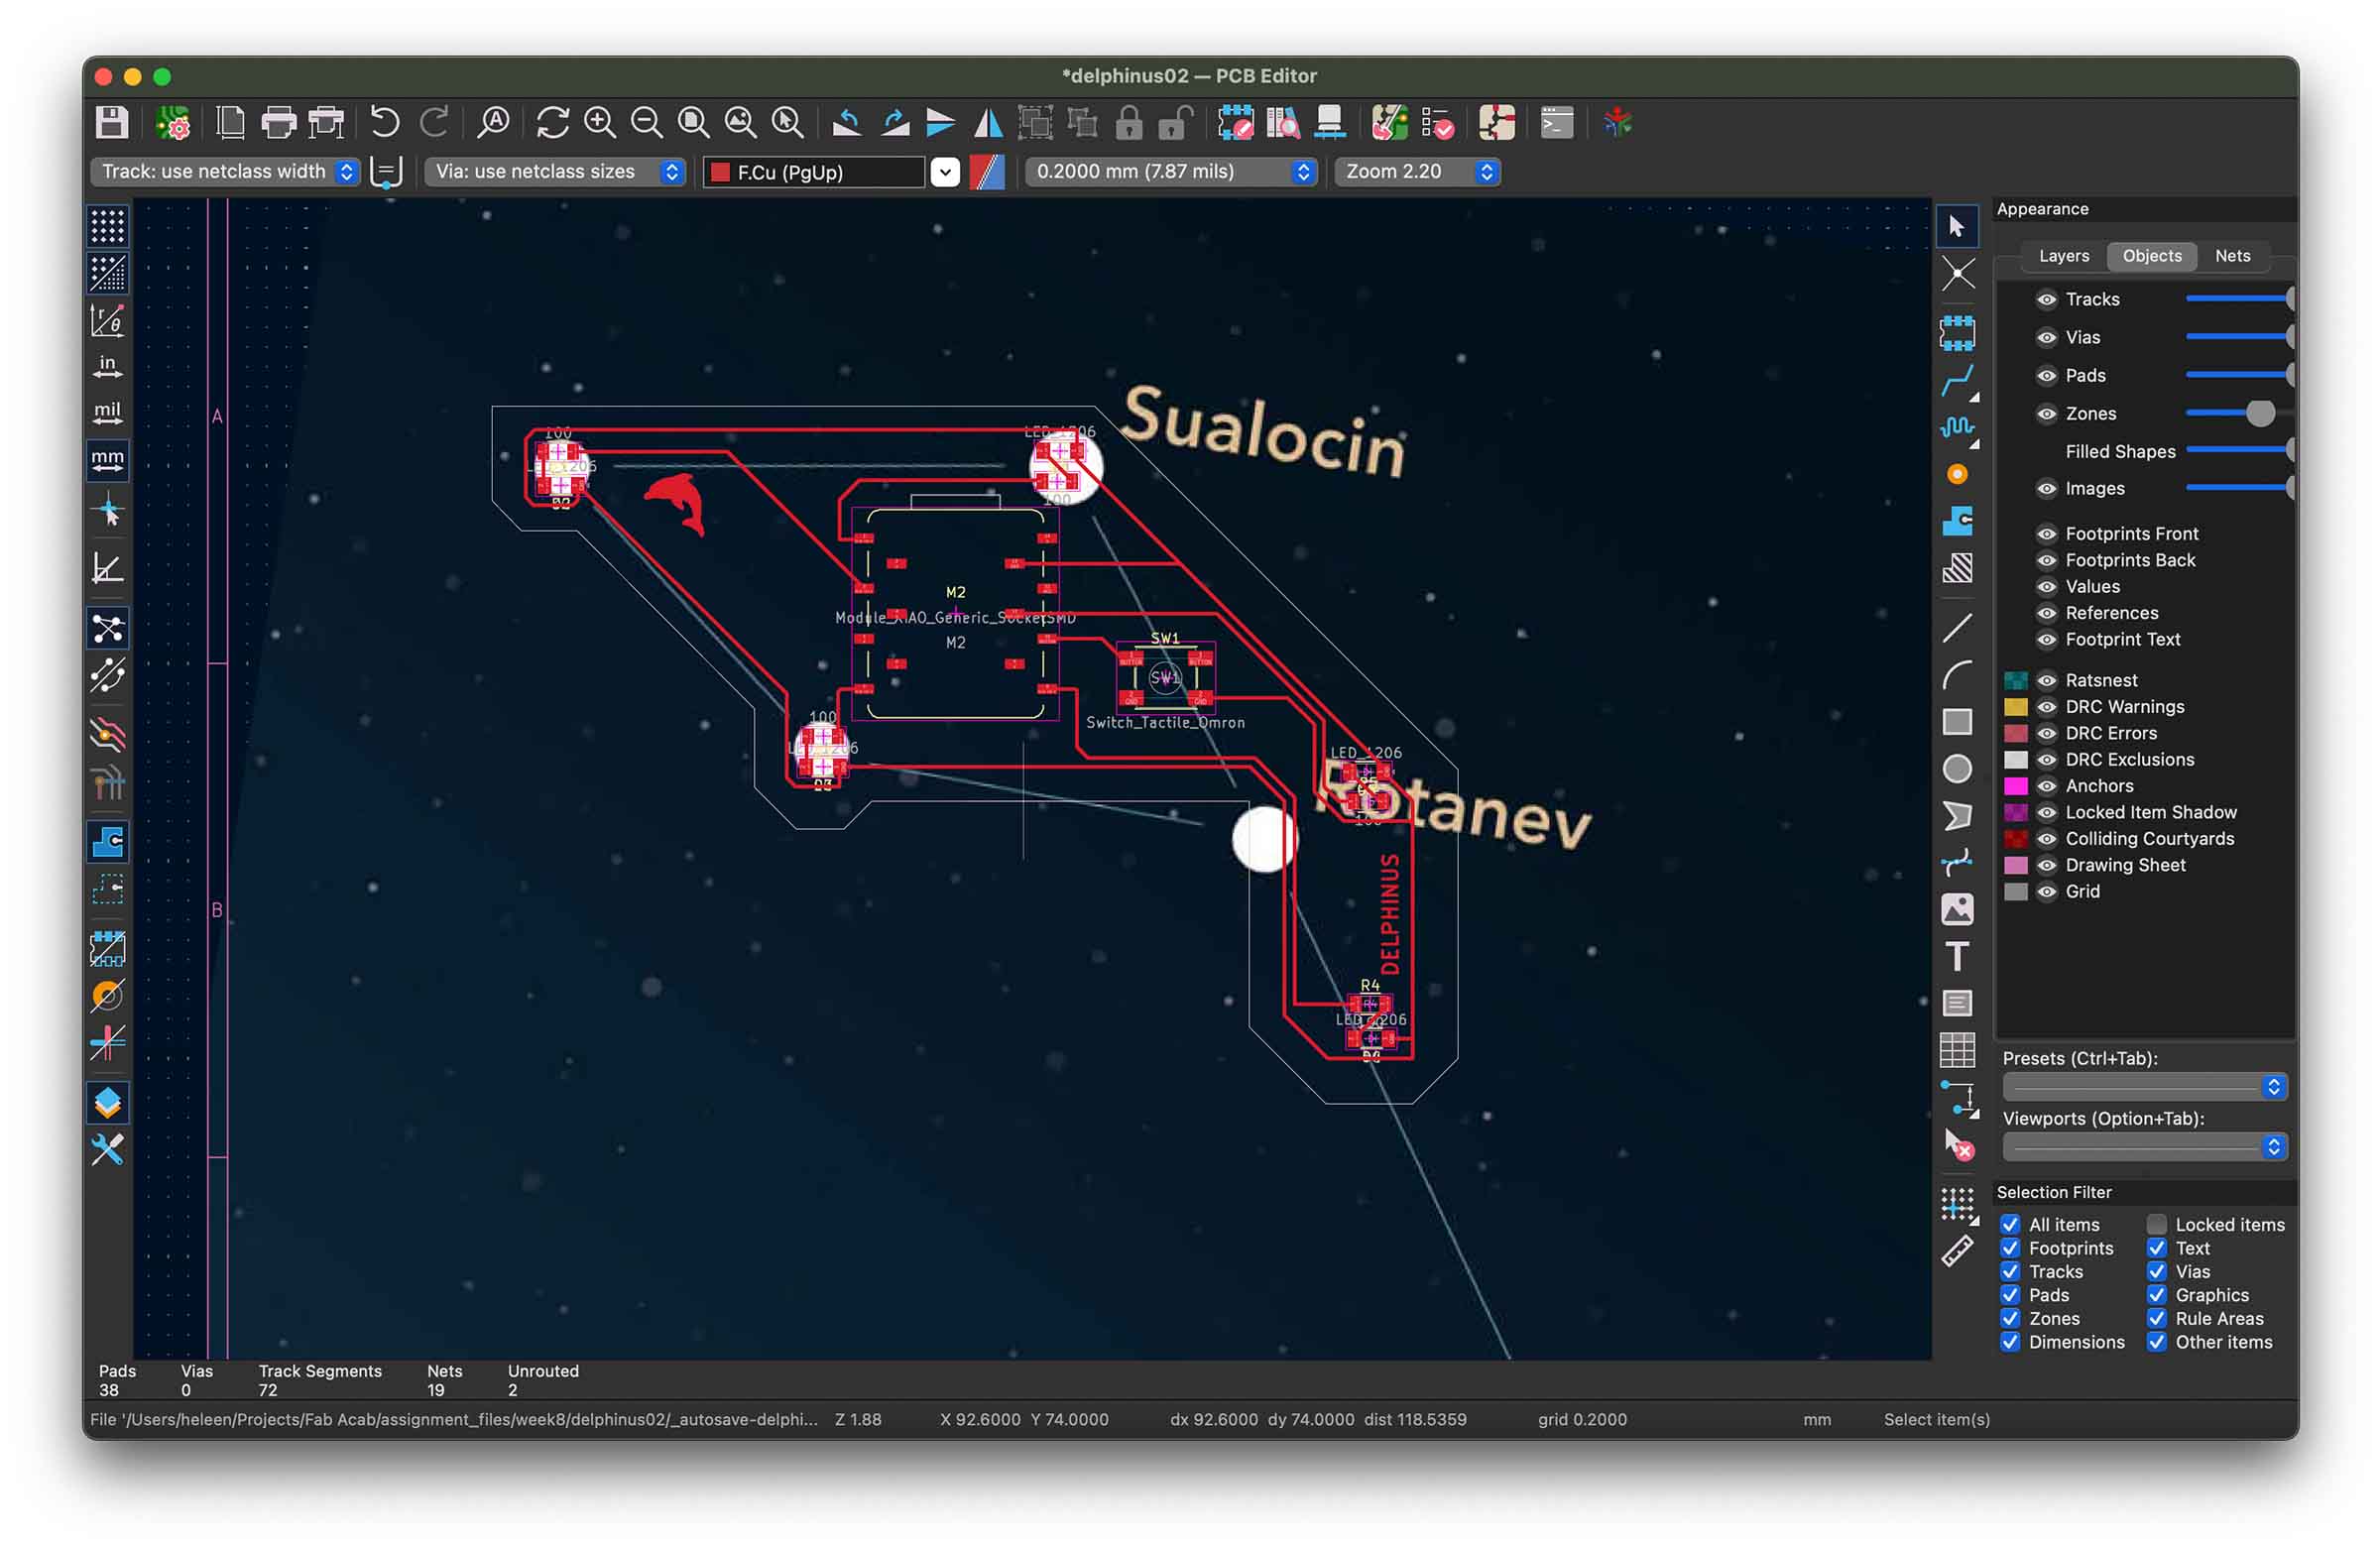Activate the Measure ruler tool

[x=1956, y=1251]
